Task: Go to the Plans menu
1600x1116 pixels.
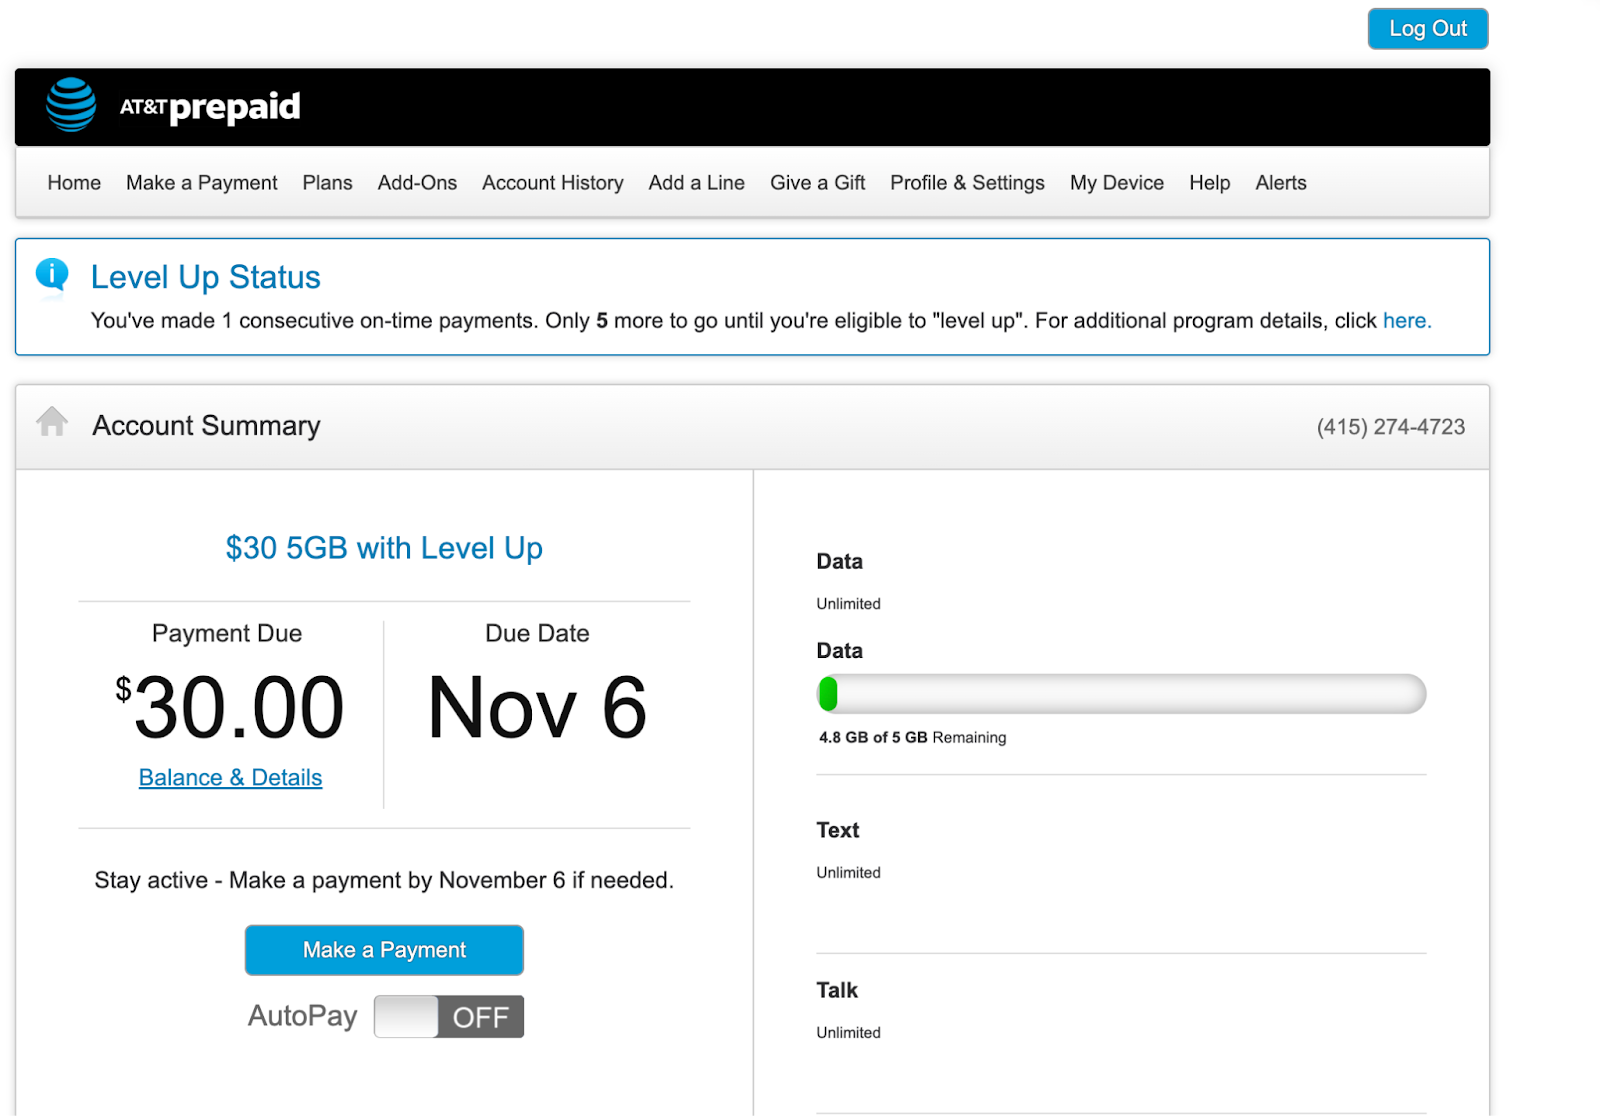Action: coord(327,183)
